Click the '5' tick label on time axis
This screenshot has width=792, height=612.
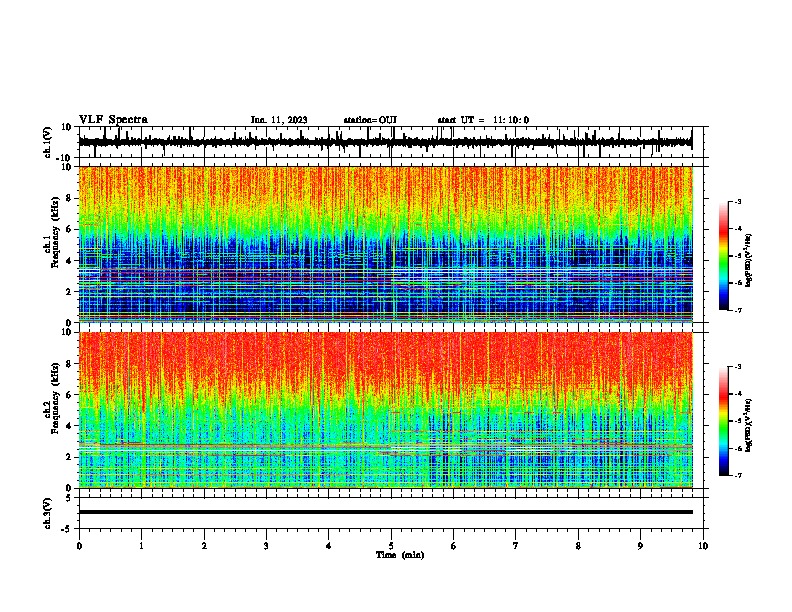click(x=391, y=546)
